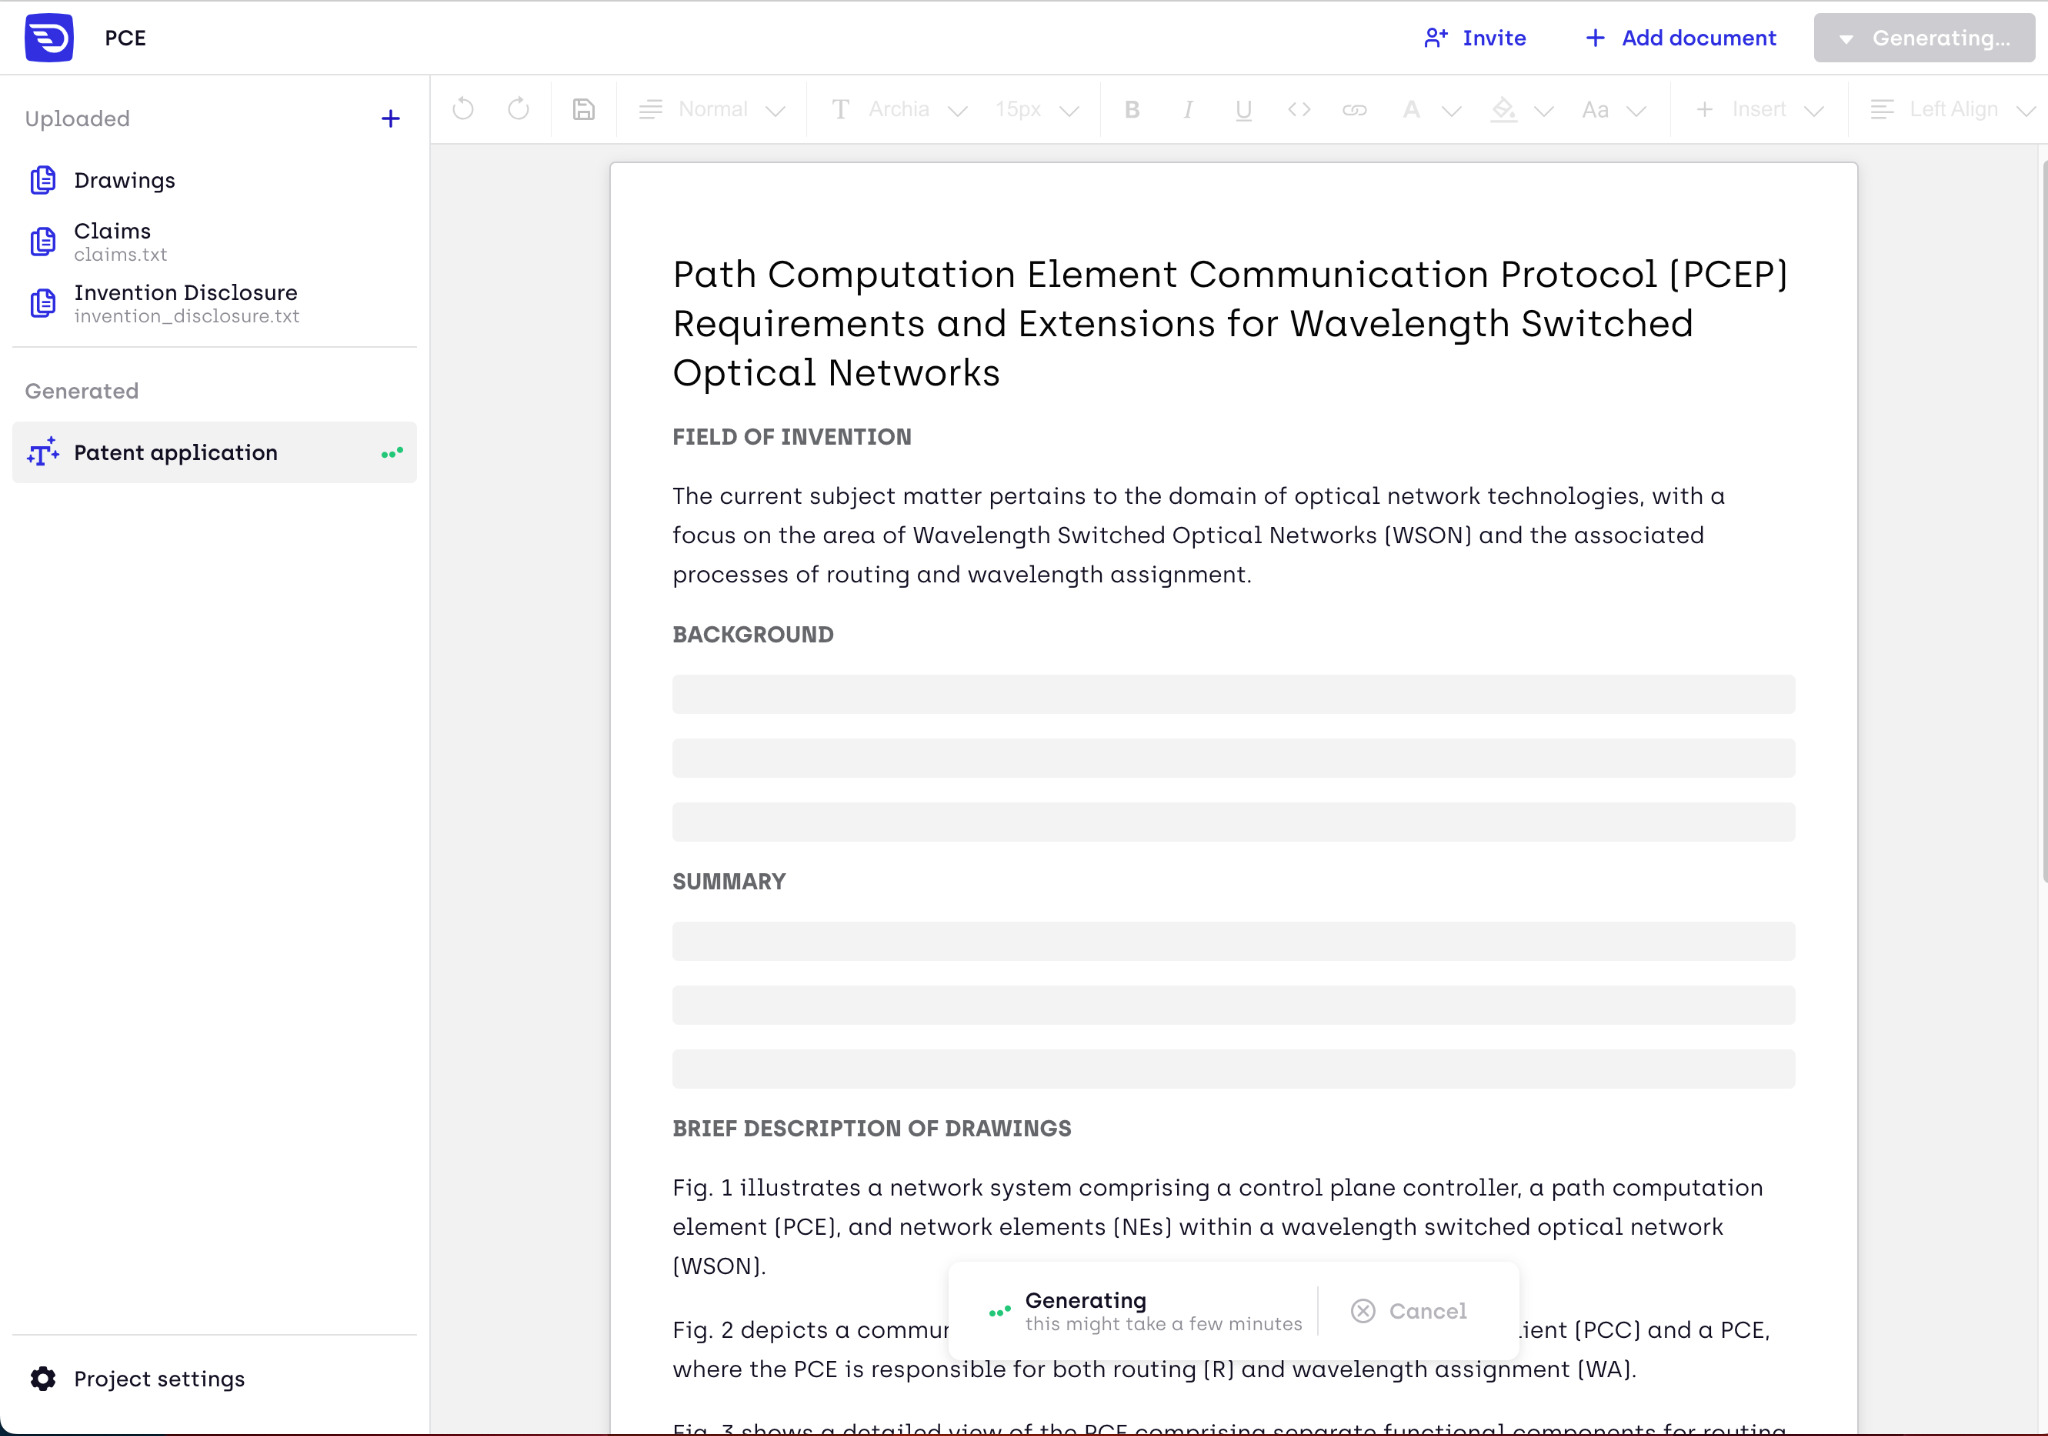Viewport: 2048px width, 1436px height.
Task: Insert a hyperlink with the link icon
Action: tap(1354, 110)
